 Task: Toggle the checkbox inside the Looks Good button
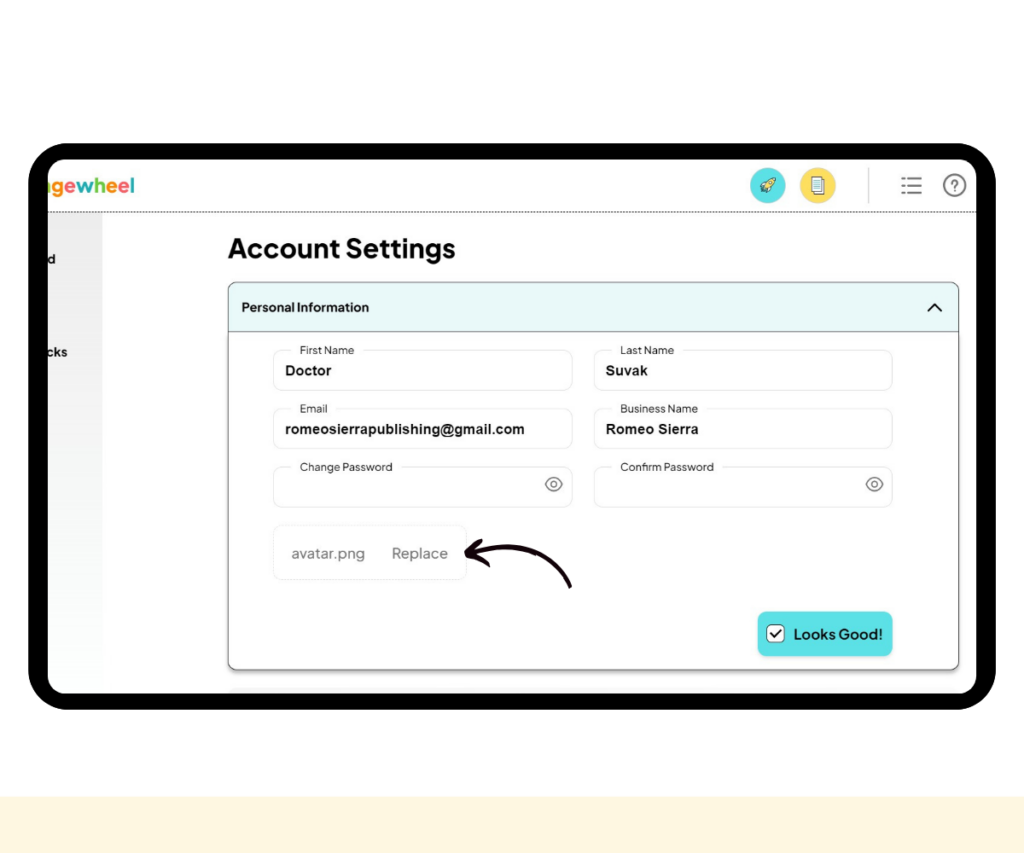coord(776,633)
